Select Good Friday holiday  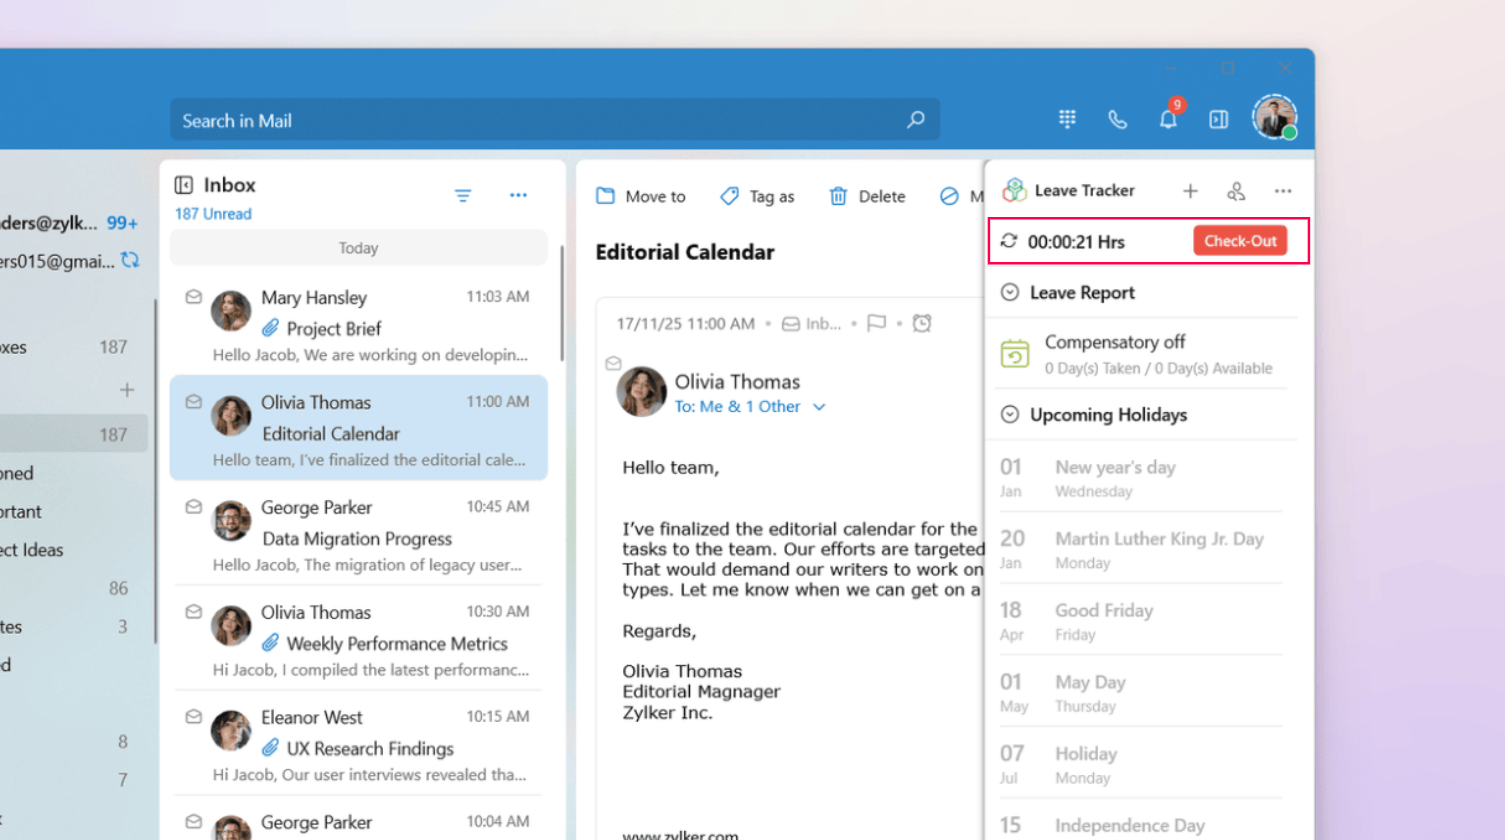click(x=1142, y=621)
